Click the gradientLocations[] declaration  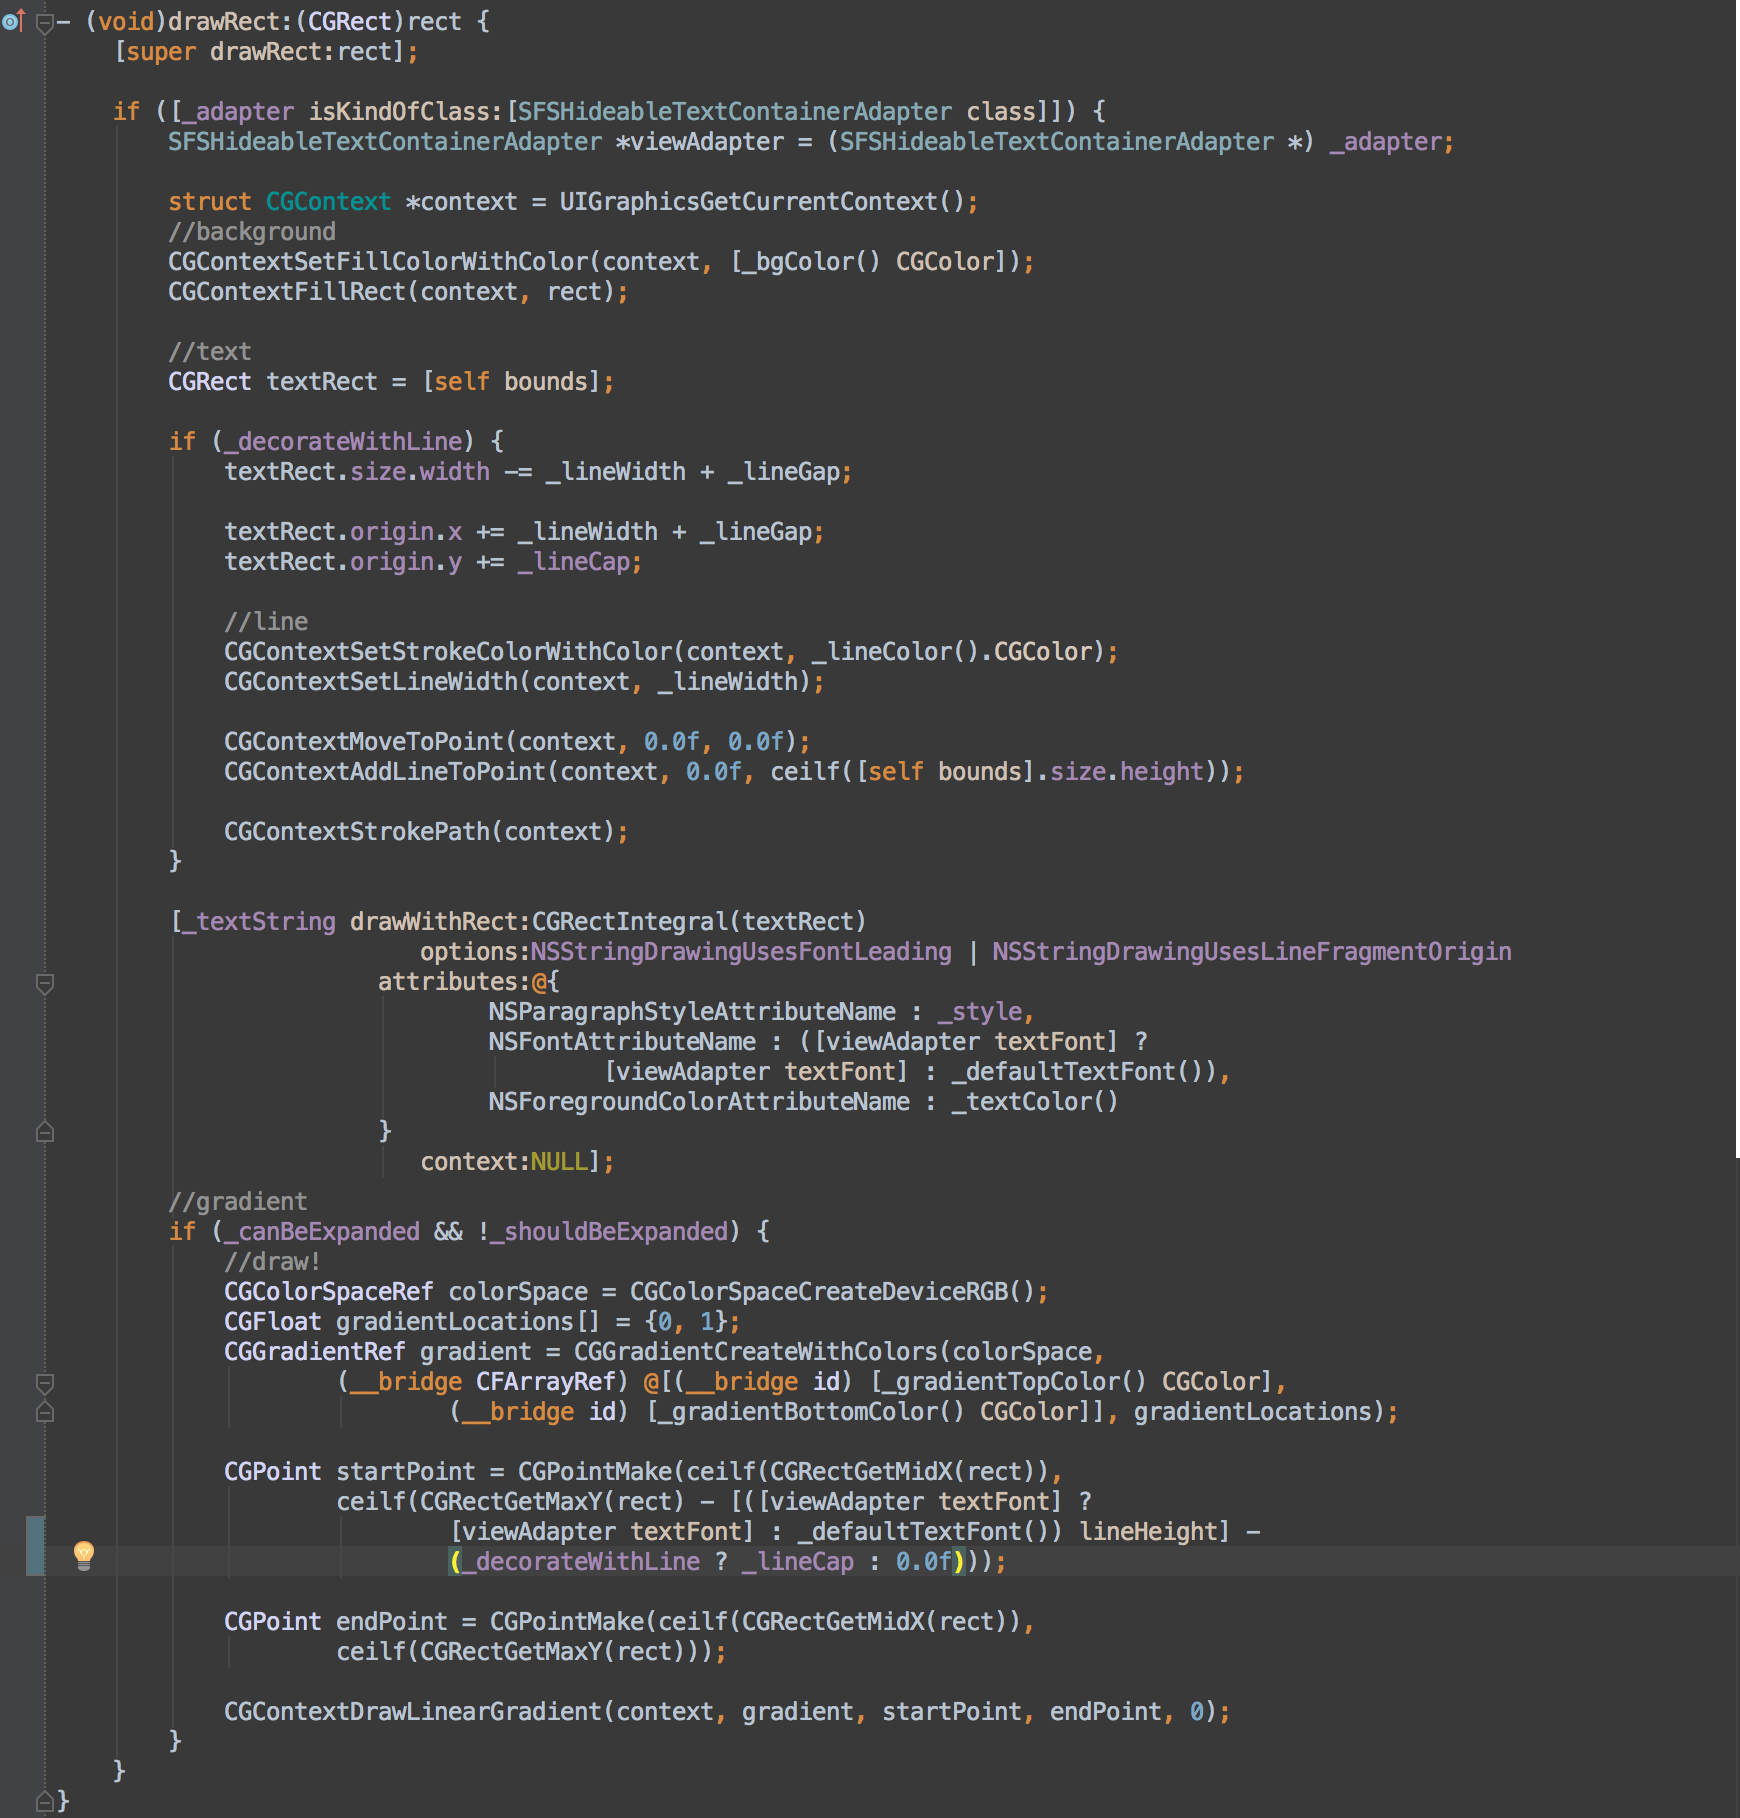(468, 1322)
